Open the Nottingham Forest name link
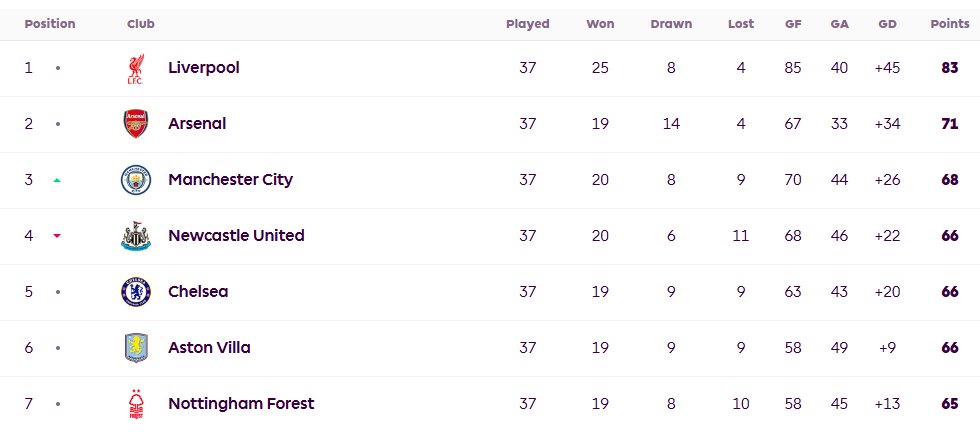 click(x=241, y=404)
